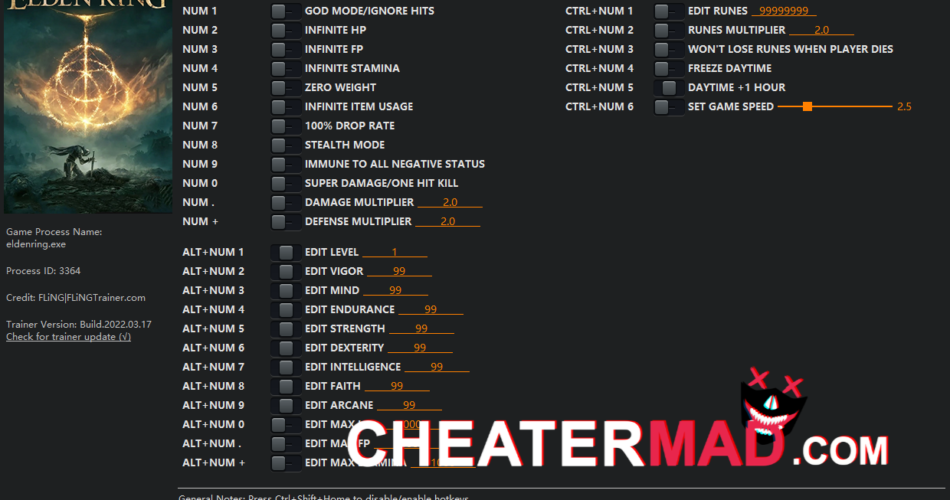The image size is (950, 500).
Task: Toggle Infinite Stamina option
Action: (285, 68)
